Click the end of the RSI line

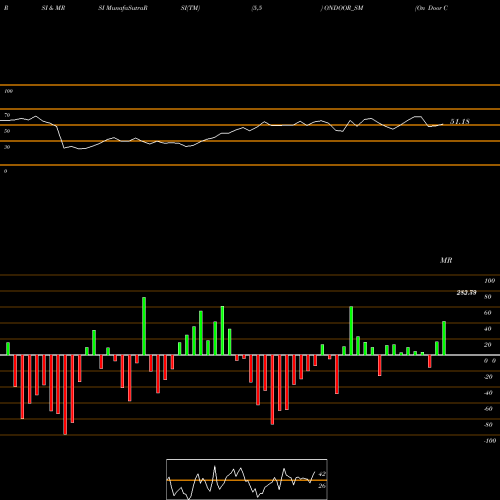443,124
